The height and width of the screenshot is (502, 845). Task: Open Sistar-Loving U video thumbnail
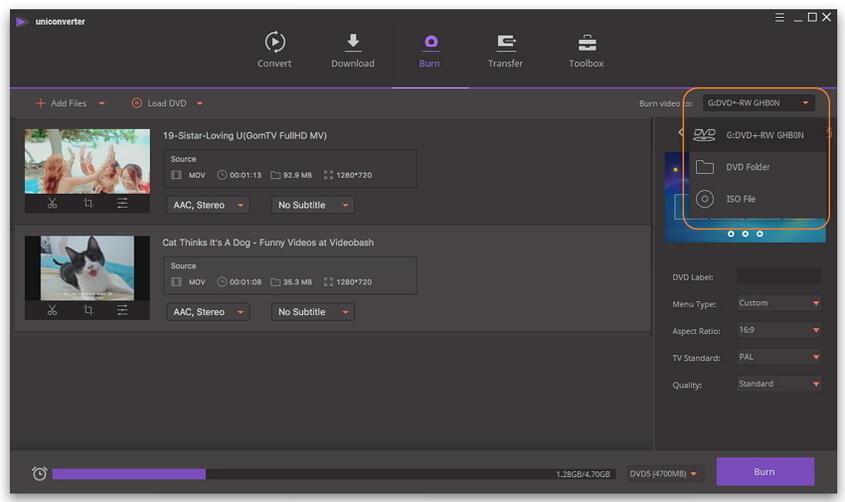pyautogui.click(x=87, y=161)
